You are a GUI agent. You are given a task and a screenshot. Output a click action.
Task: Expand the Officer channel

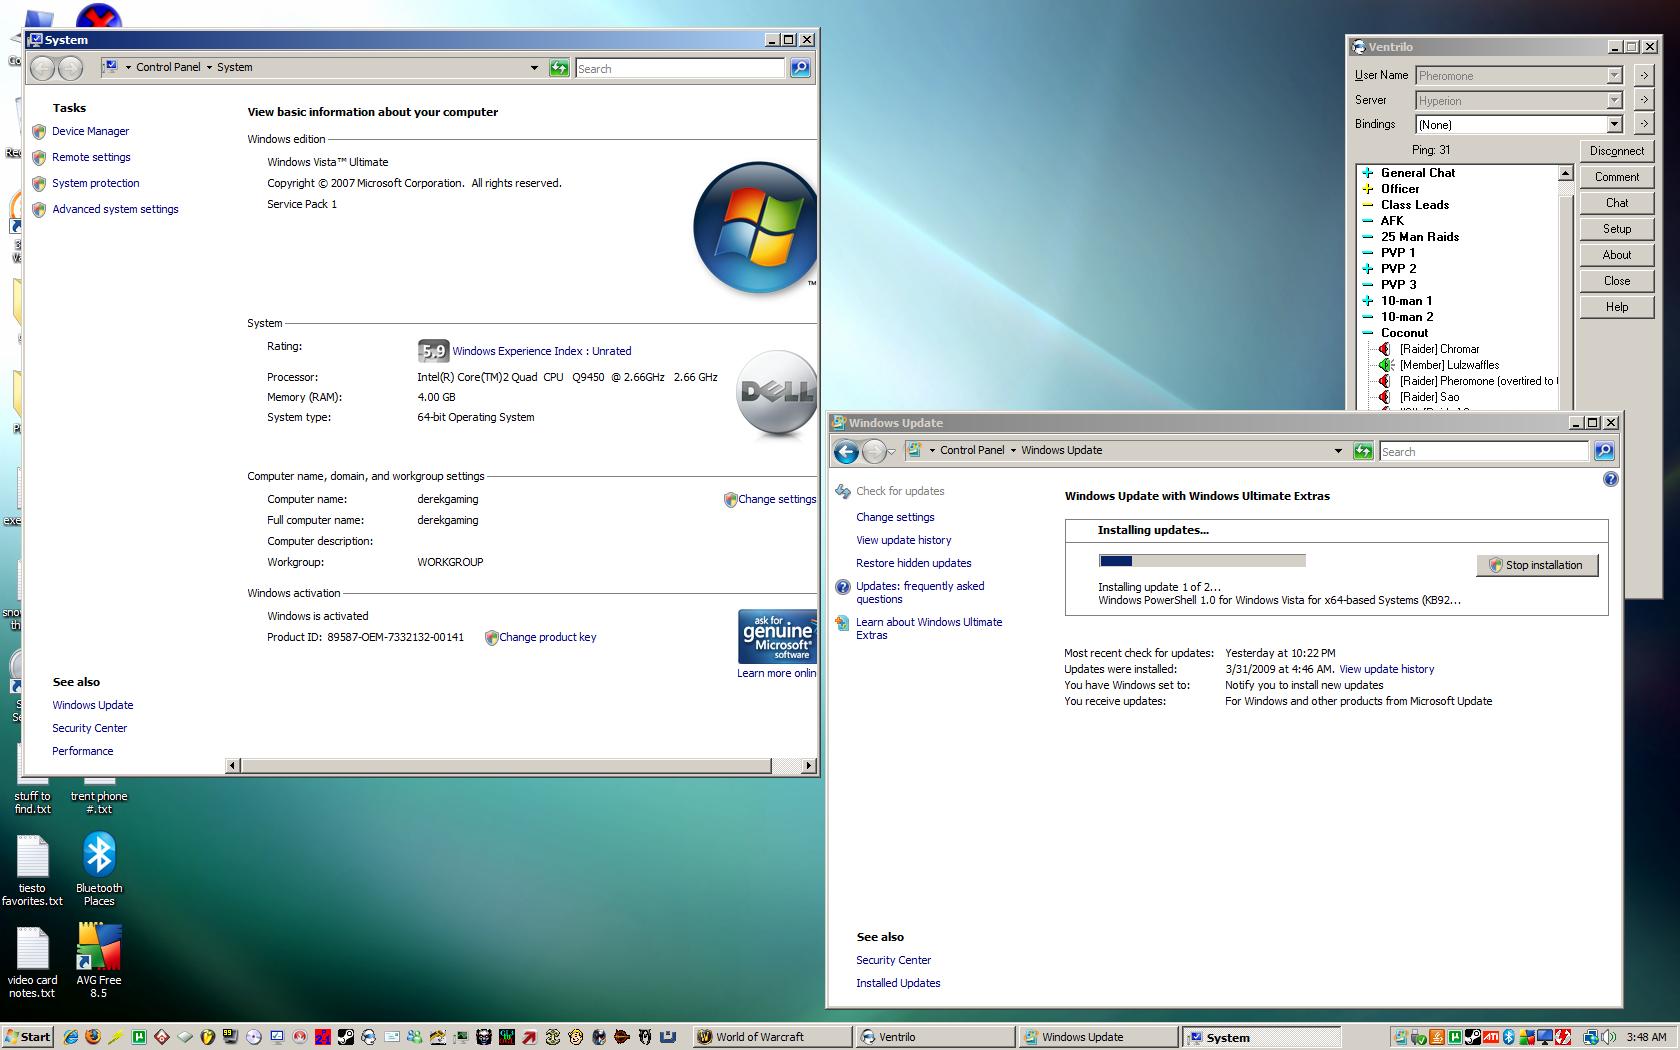pyautogui.click(x=1367, y=189)
